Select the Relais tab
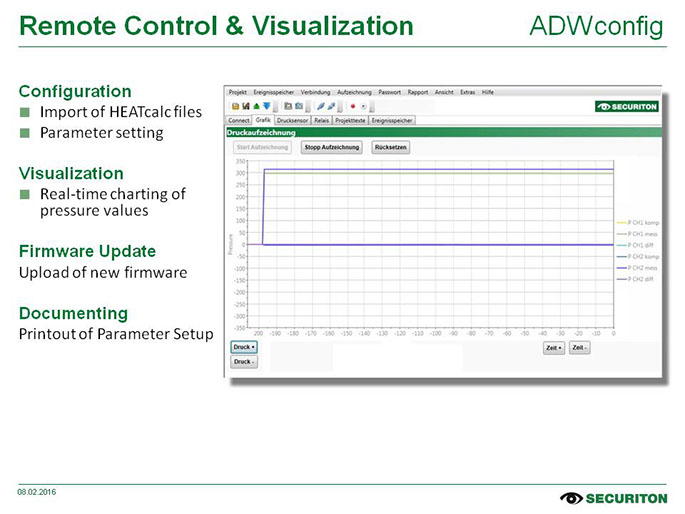 (x=321, y=119)
